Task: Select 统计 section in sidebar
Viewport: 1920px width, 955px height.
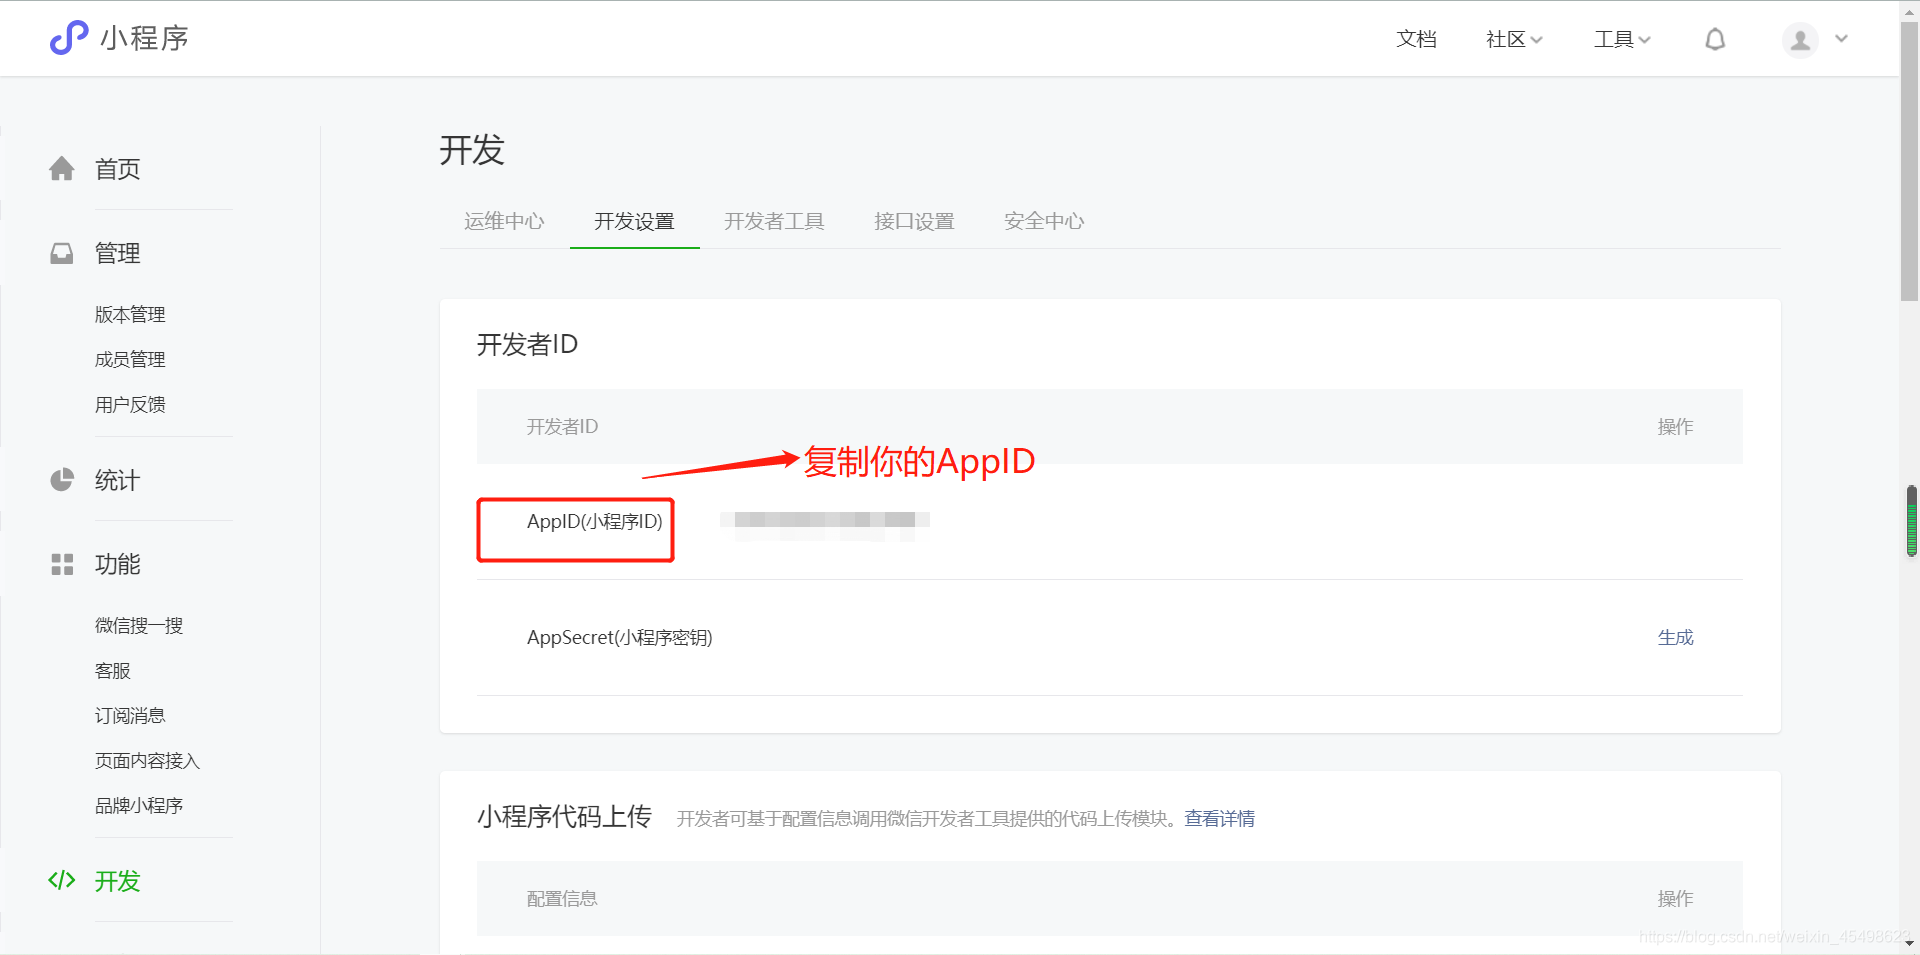Action: click(x=118, y=480)
